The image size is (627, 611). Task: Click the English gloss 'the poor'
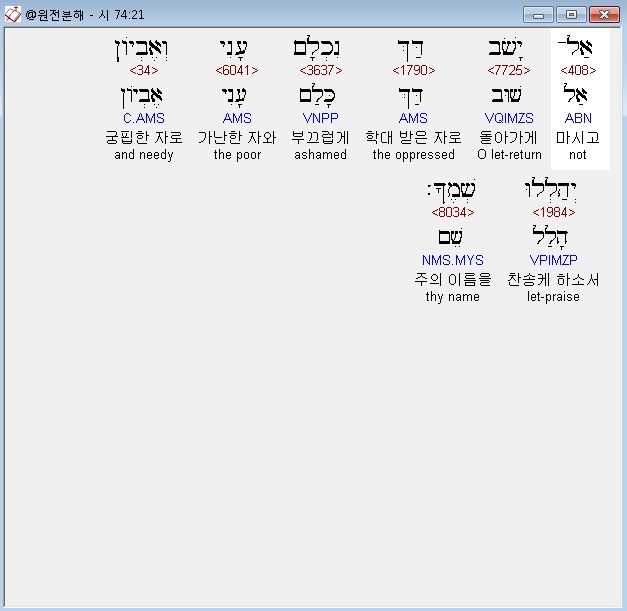[x=237, y=155]
